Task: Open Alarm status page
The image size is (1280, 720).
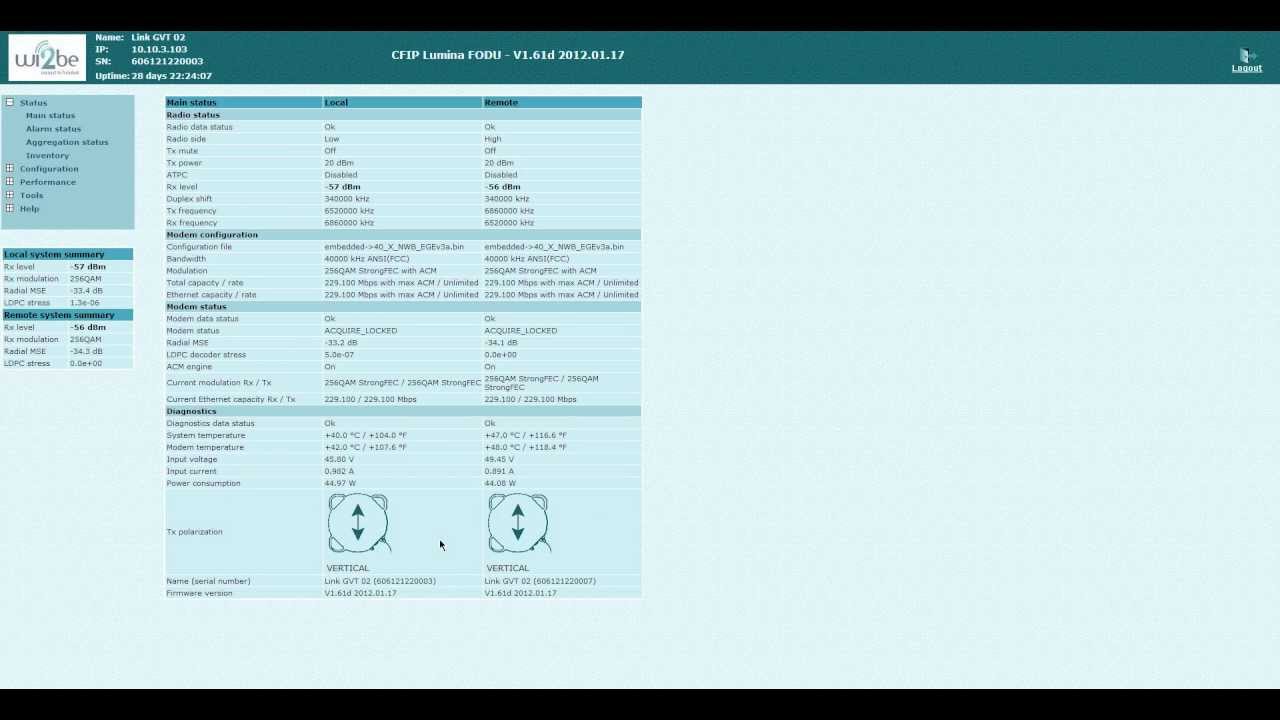Action: tap(53, 129)
